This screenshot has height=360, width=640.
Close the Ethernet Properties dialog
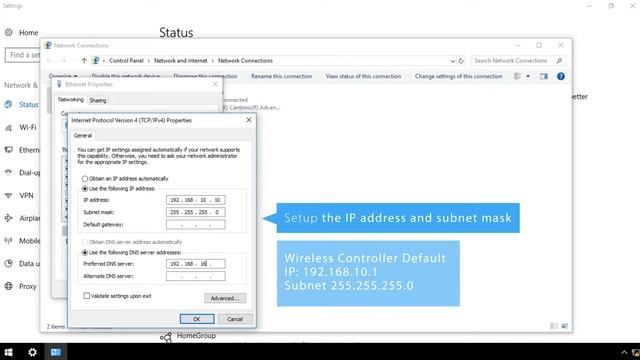pyautogui.click(x=215, y=84)
